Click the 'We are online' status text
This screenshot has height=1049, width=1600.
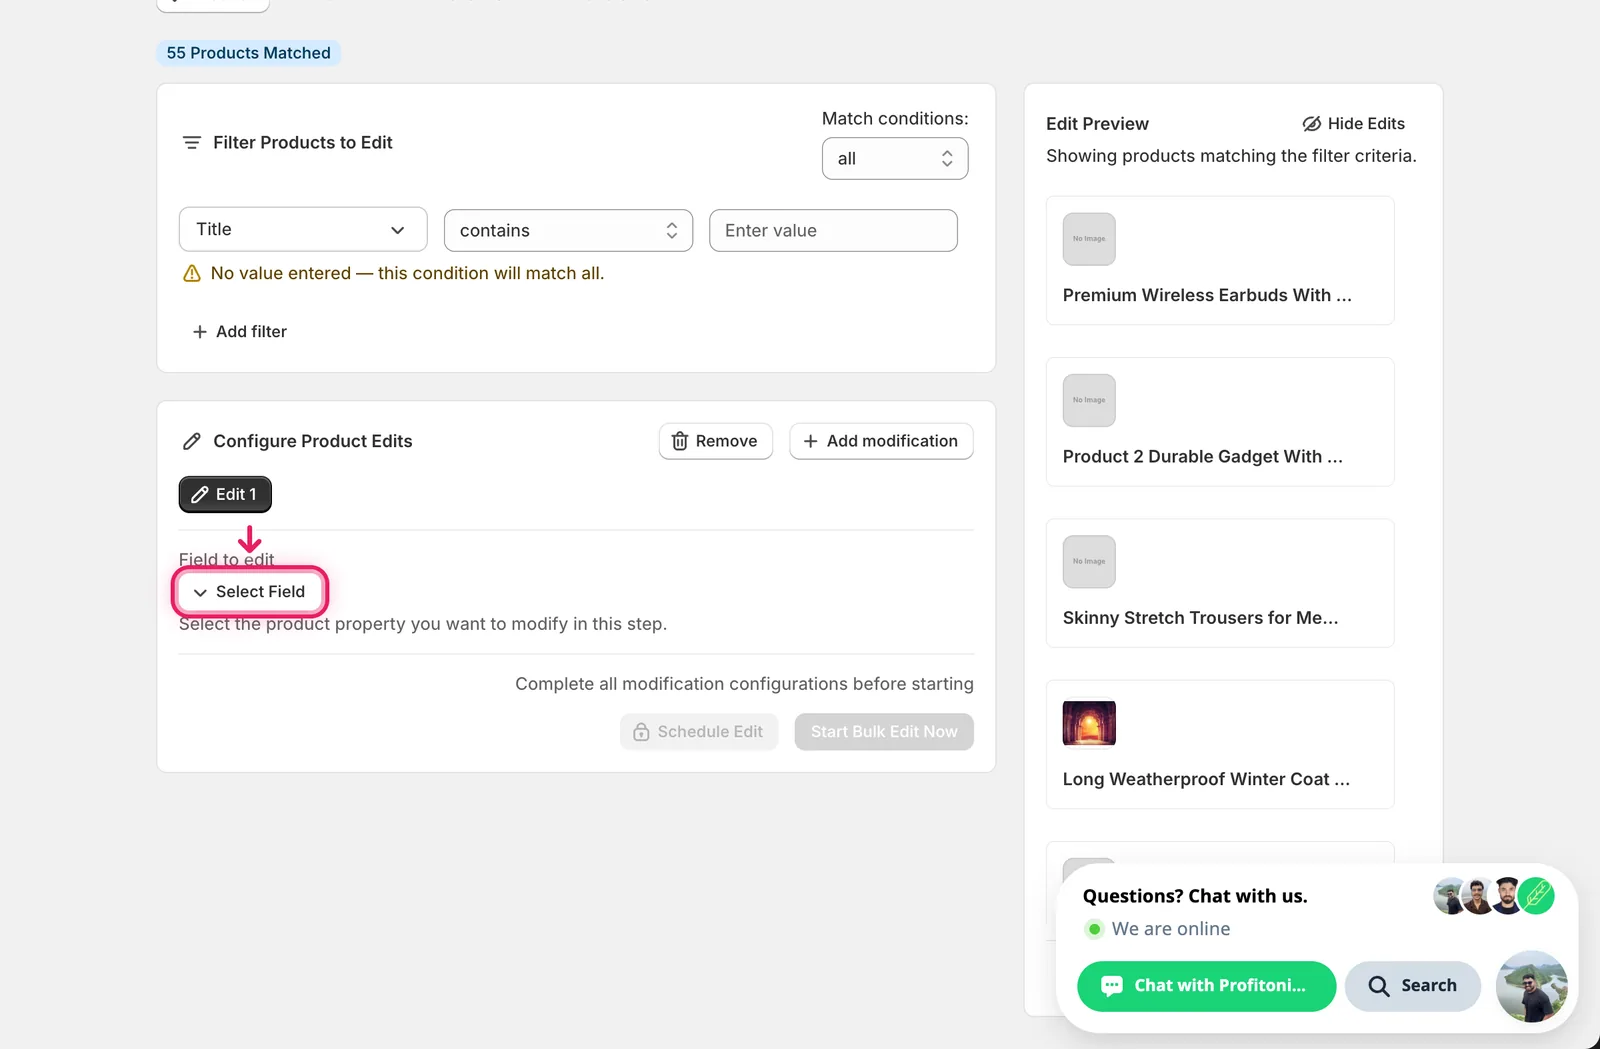click(1171, 929)
